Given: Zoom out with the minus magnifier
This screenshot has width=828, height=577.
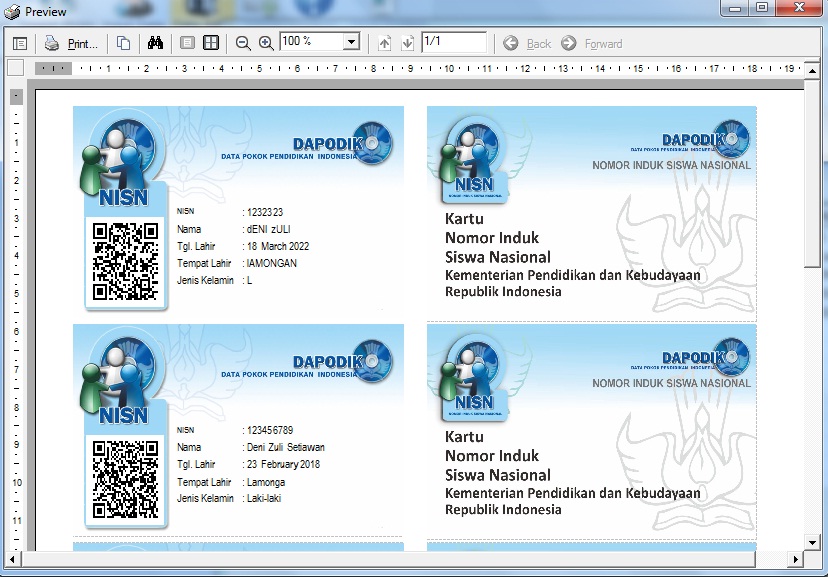Looking at the screenshot, I should point(243,43).
